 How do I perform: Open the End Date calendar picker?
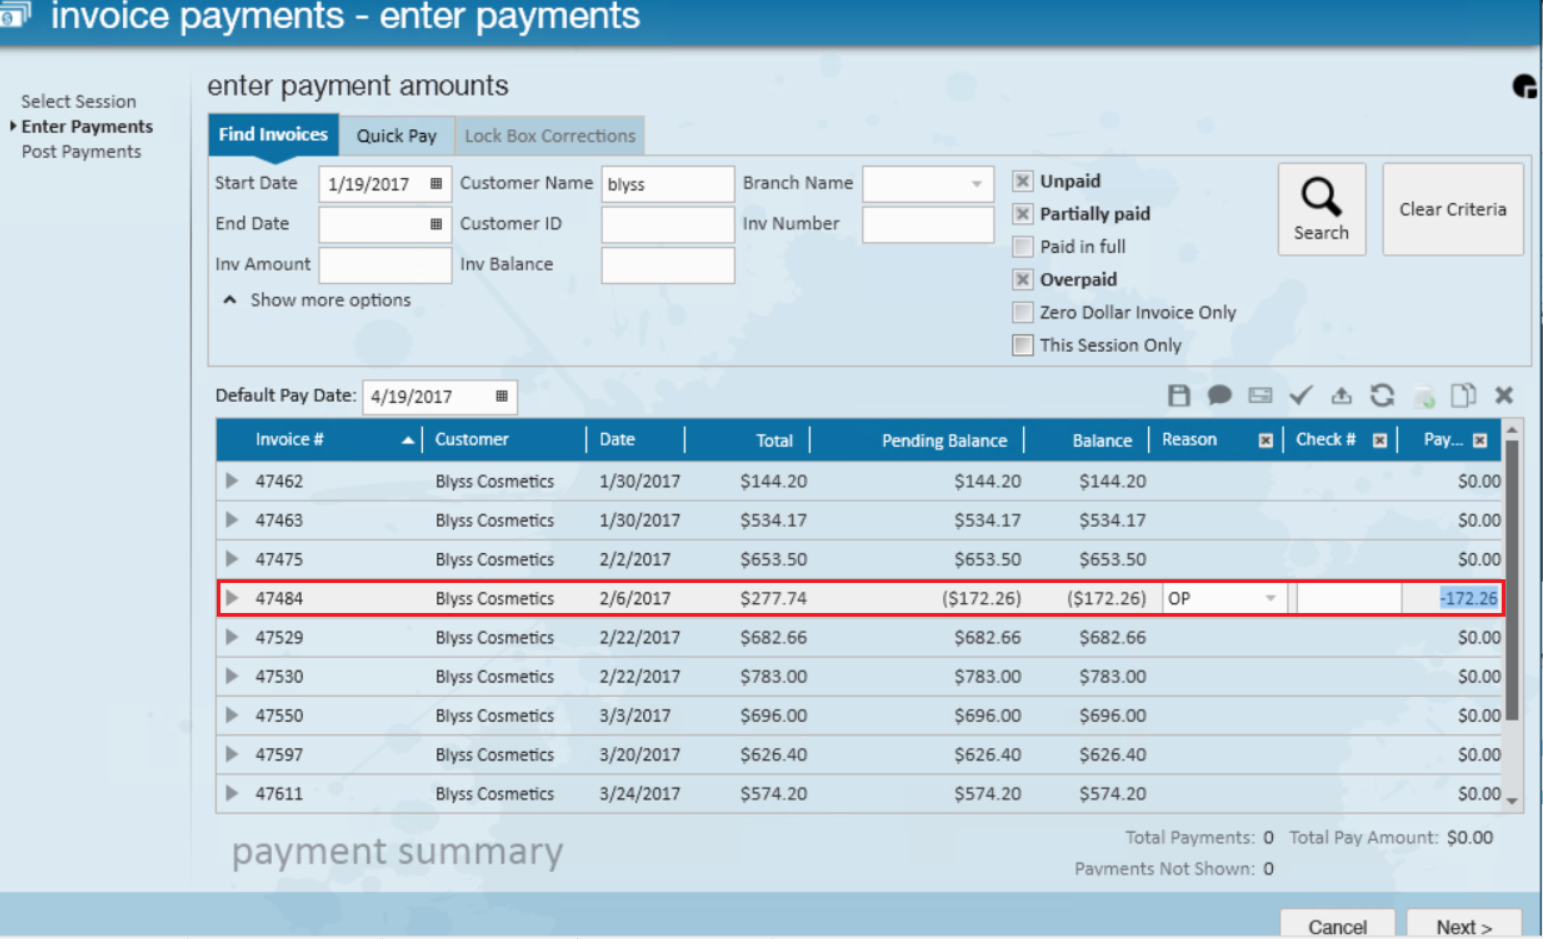[436, 224]
